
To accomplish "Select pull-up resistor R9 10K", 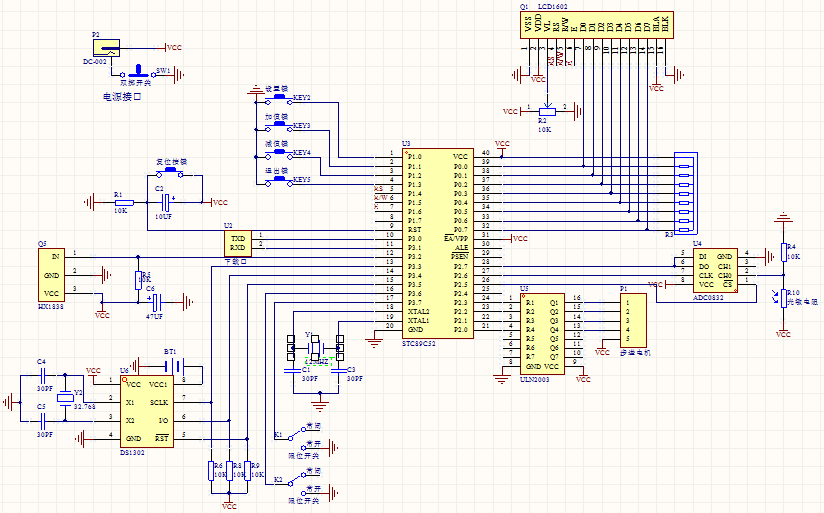I will coord(248,470).
